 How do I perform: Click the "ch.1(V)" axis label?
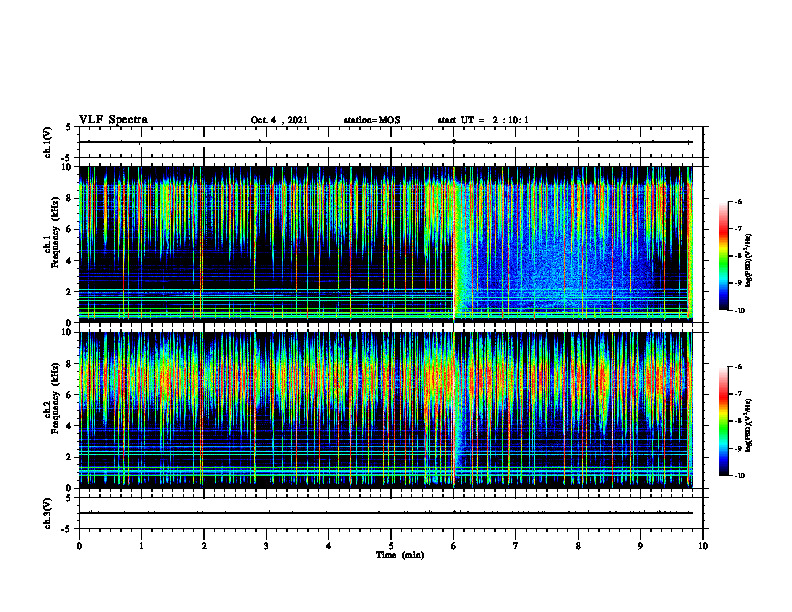tap(48, 142)
